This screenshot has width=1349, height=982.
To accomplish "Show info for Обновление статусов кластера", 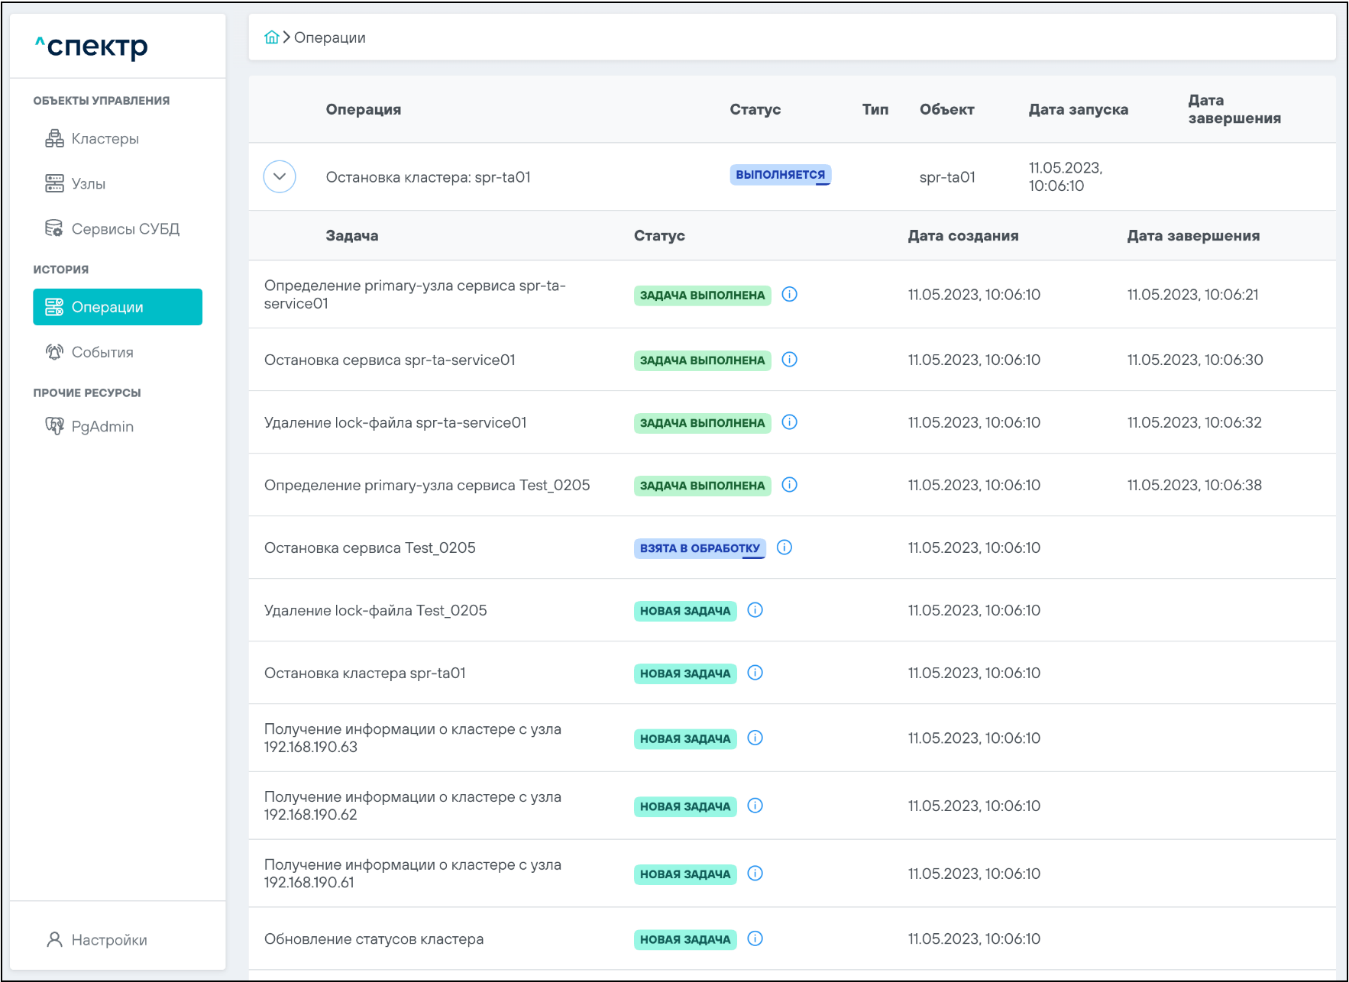I will [755, 939].
